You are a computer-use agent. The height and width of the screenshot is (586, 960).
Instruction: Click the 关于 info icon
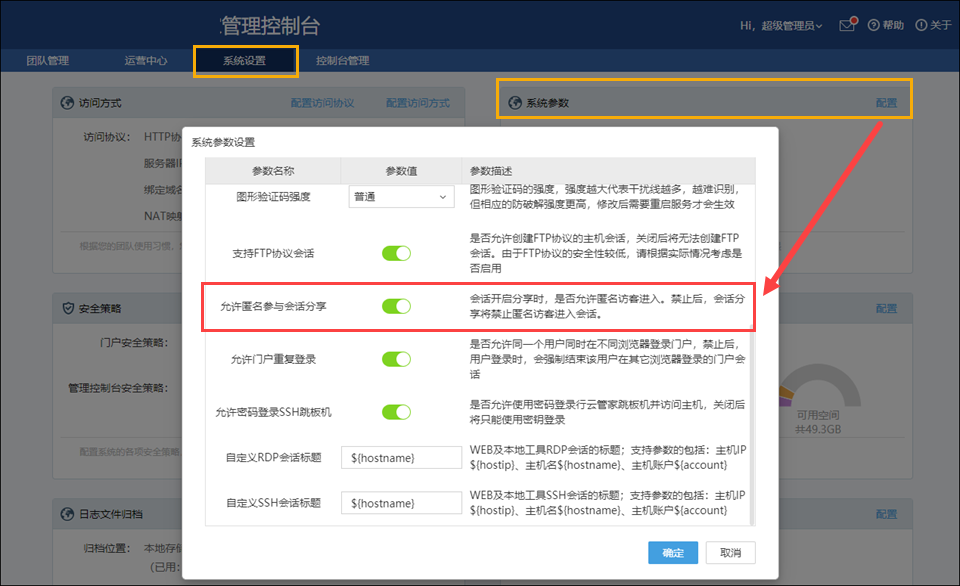click(919, 25)
